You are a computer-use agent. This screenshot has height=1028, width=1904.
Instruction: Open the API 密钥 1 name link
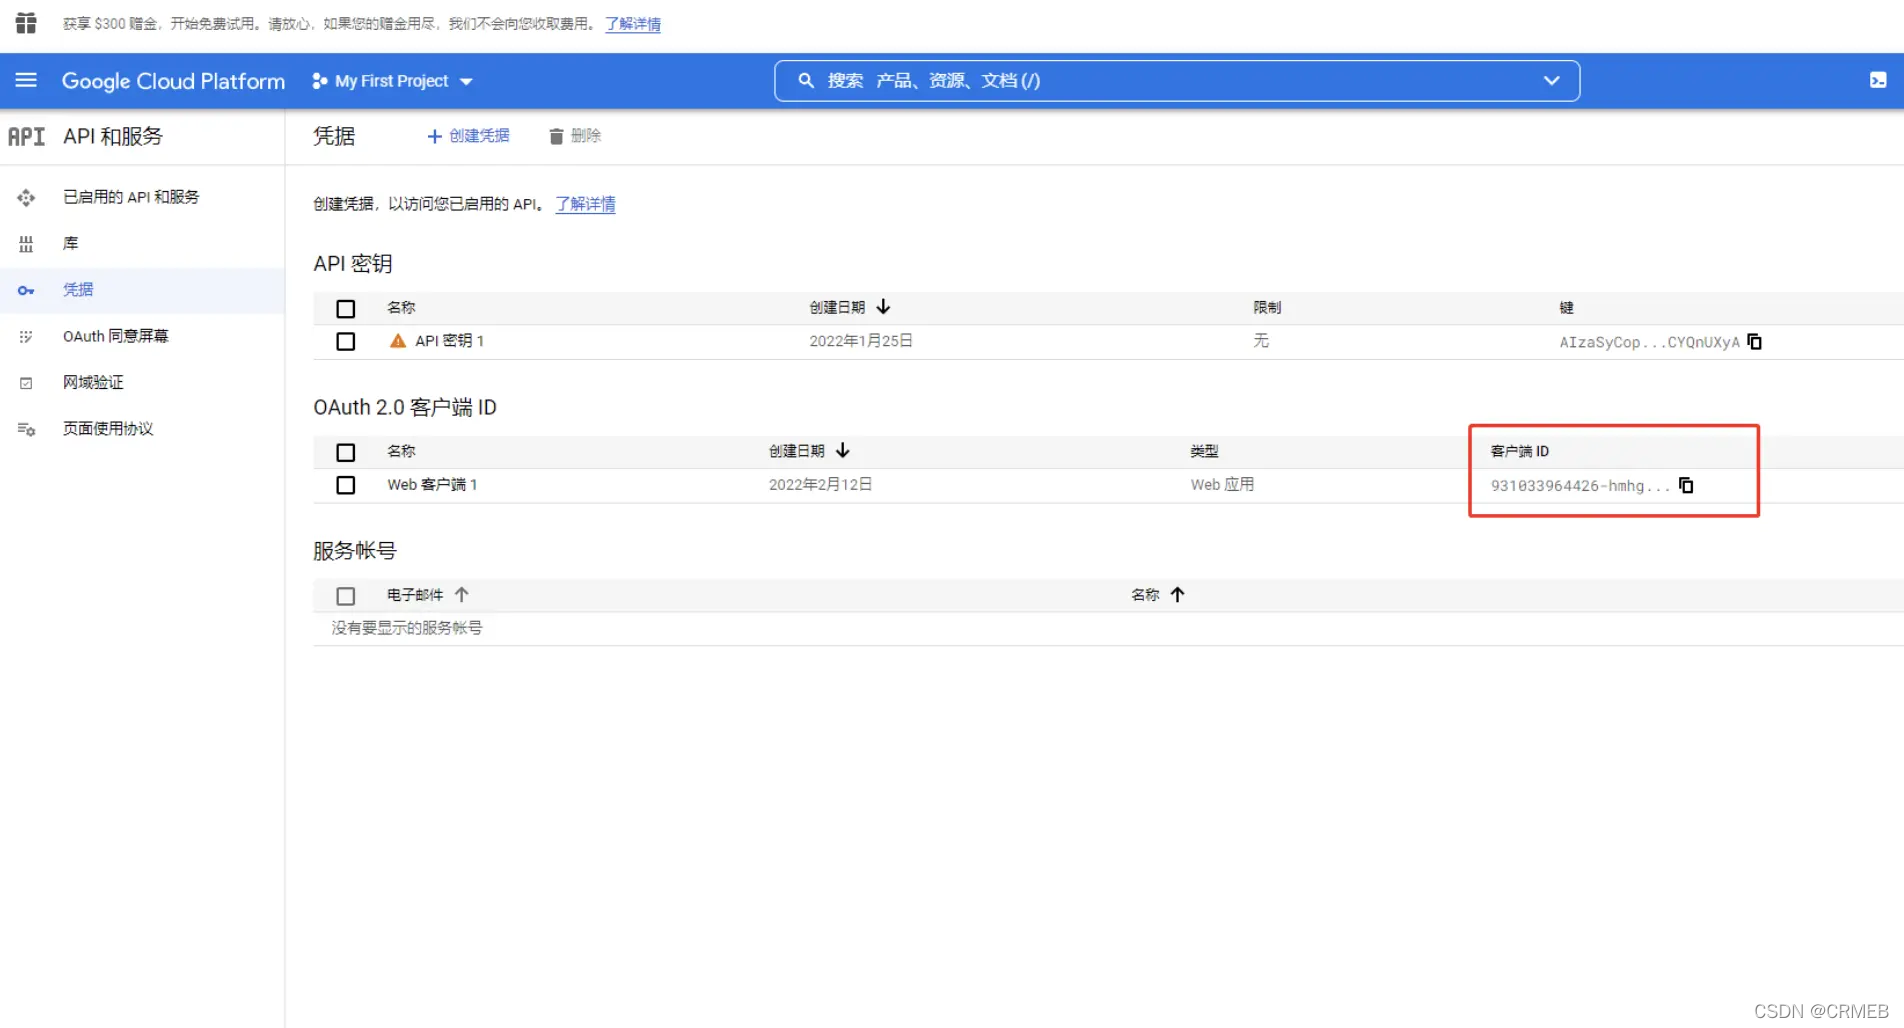point(450,341)
